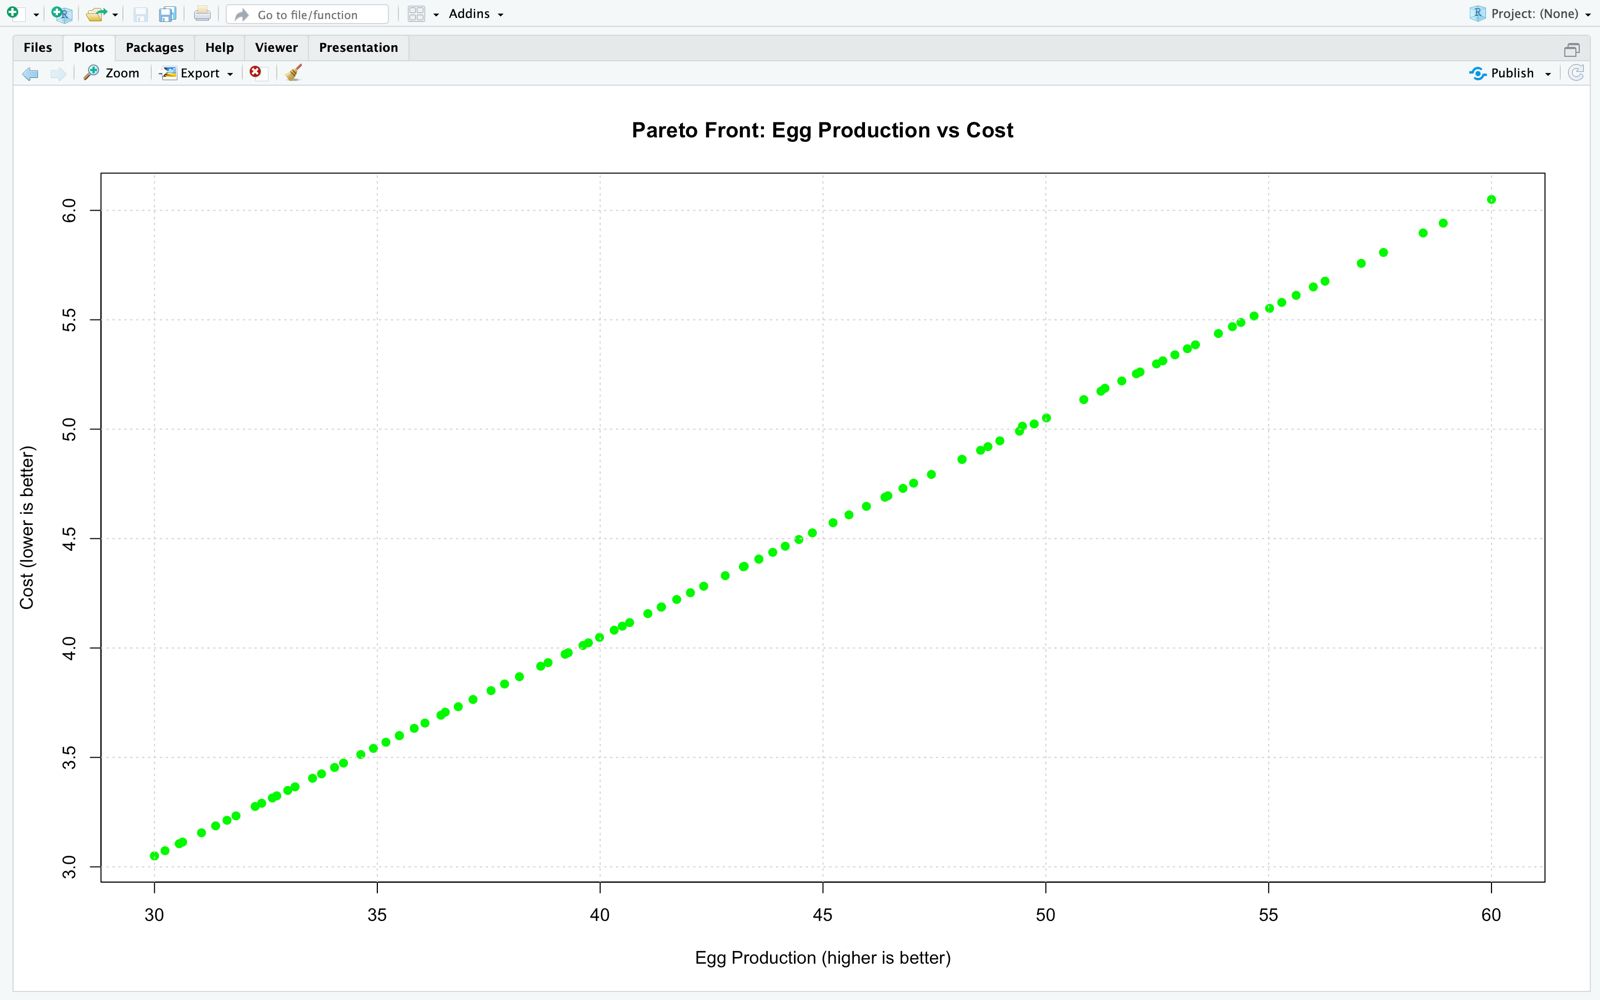Click the Create a Project icon
This screenshot has height=1000, width=1600.
(x=61, y=14)
